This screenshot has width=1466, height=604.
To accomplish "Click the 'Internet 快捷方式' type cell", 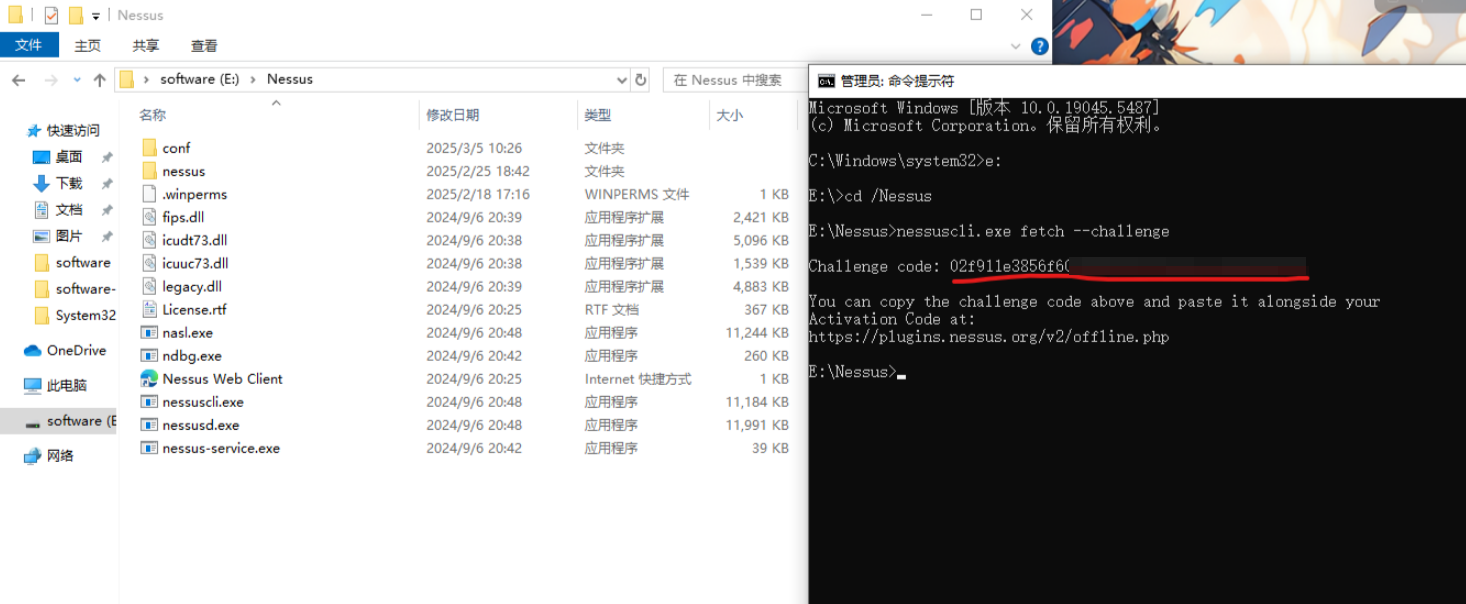I will coord(638,379).
